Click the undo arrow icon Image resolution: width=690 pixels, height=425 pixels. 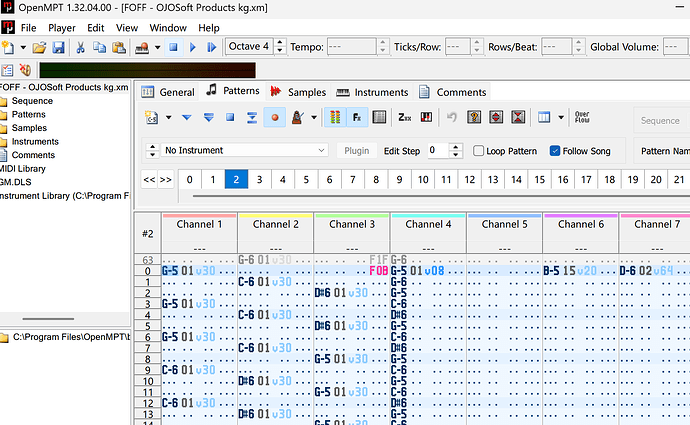[x=451, y=117]
